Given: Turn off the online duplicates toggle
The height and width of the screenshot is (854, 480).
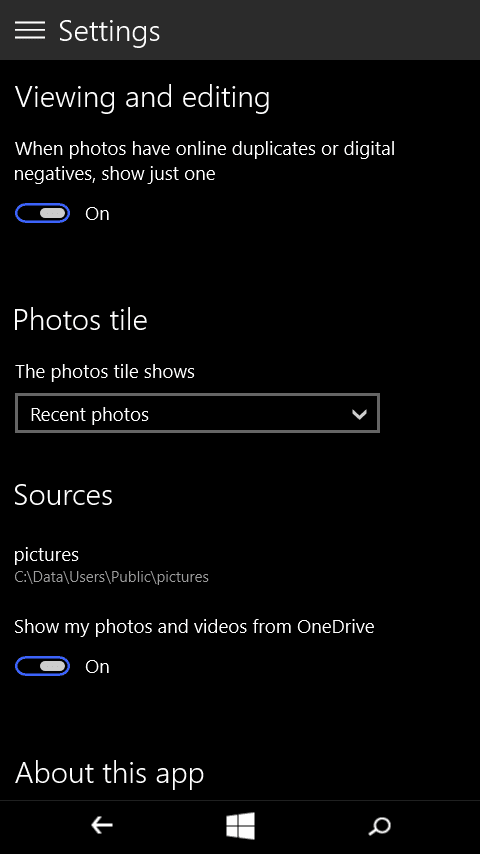Looking at the screenshot, I should click(x=42, y=214).
